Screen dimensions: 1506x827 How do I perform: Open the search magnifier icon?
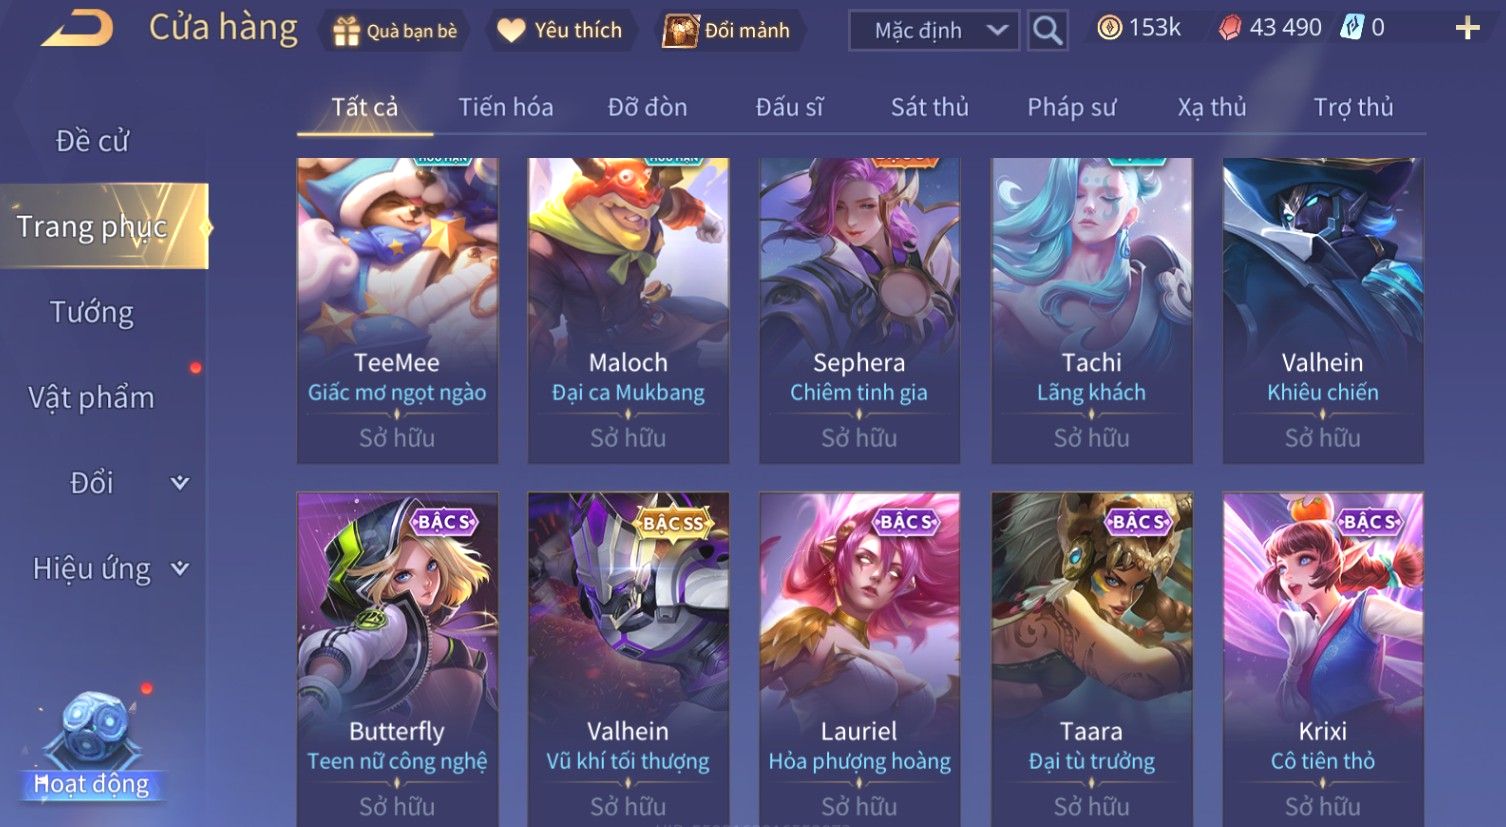coord(1046,31)
